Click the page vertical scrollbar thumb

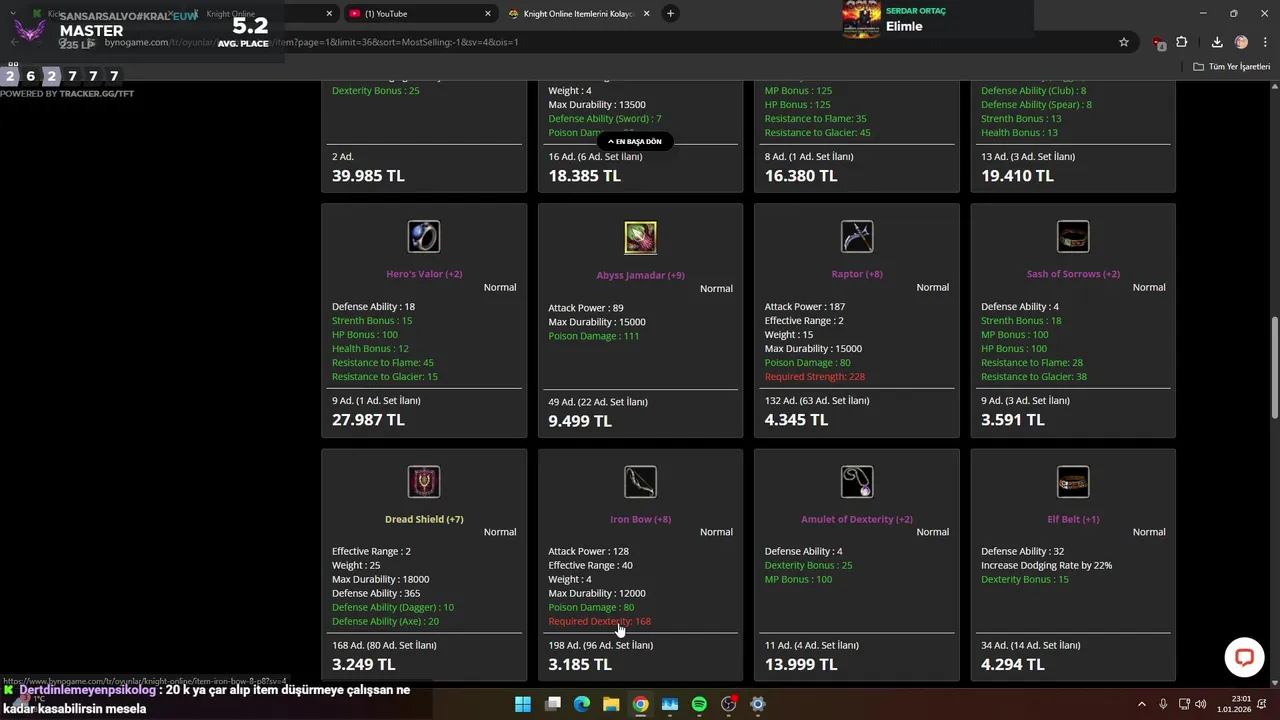1274,369
